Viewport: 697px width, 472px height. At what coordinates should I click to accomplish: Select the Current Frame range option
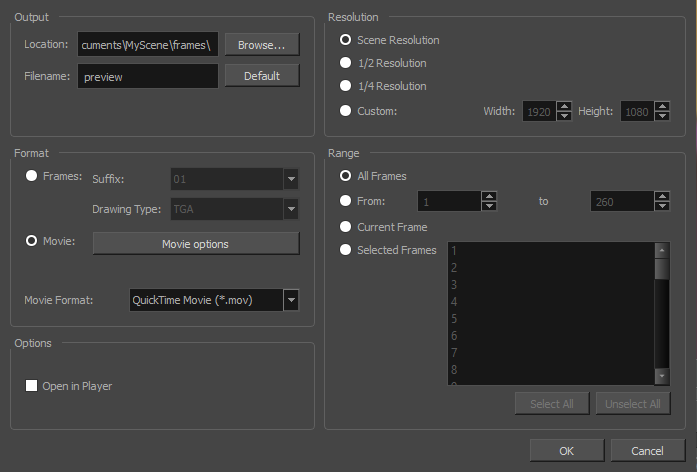[x=346, y=227]
